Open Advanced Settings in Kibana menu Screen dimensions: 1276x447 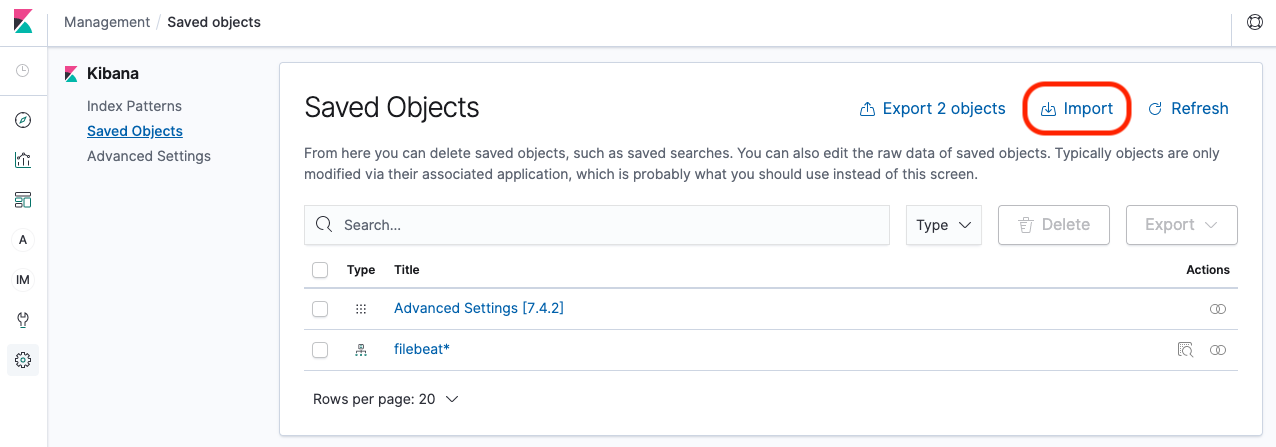[x=148, y=156]
